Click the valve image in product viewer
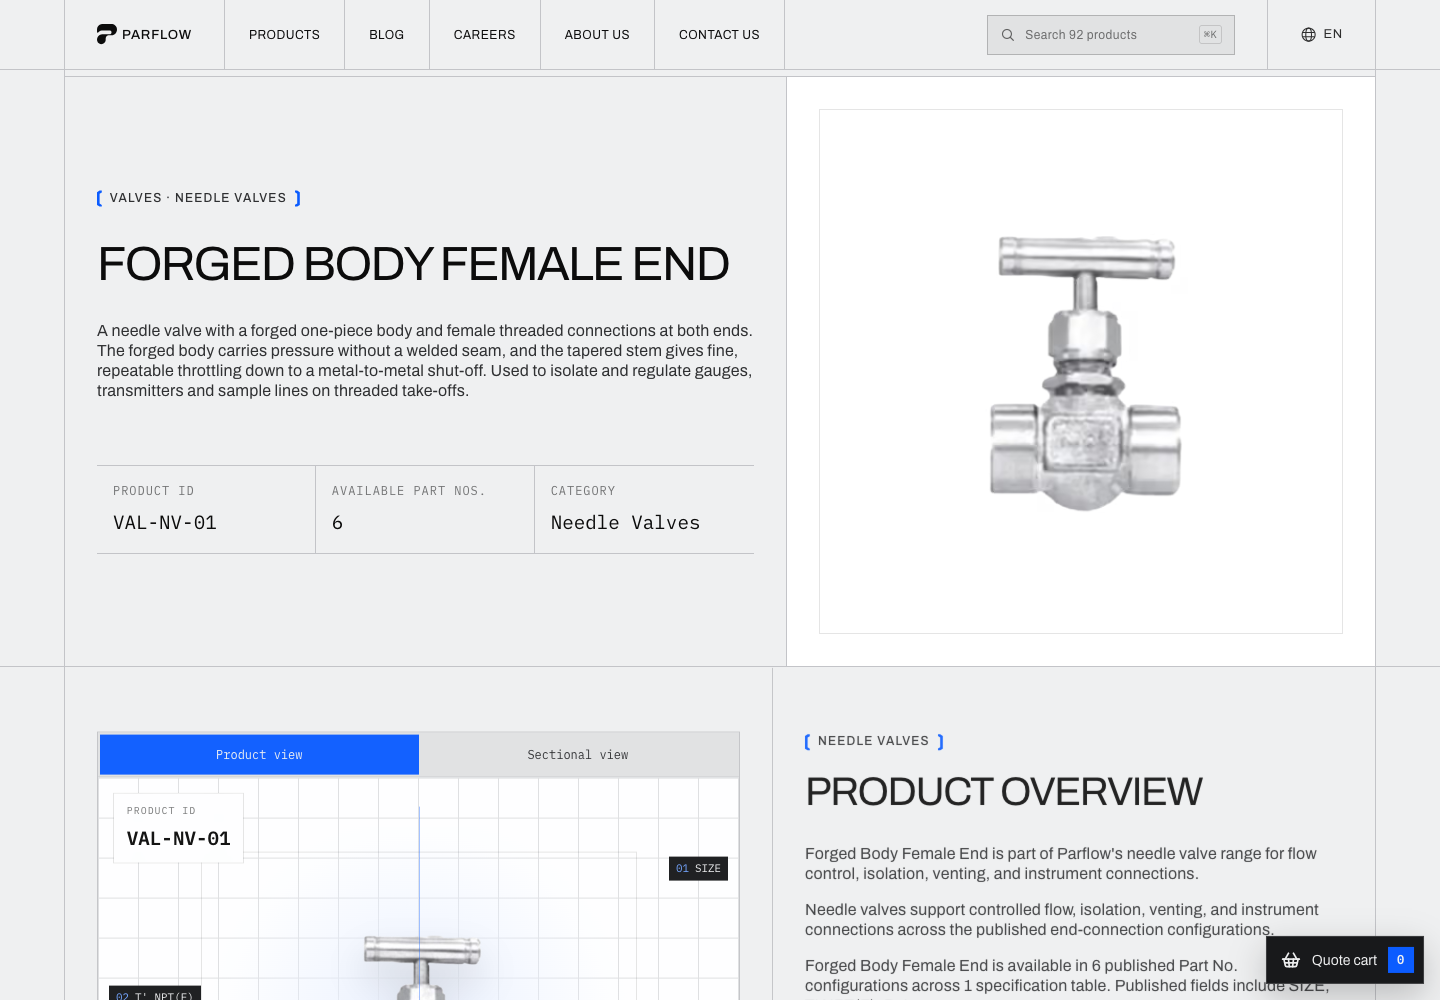The height and width of the screenshot is (1000, 1440). (421, 966)
